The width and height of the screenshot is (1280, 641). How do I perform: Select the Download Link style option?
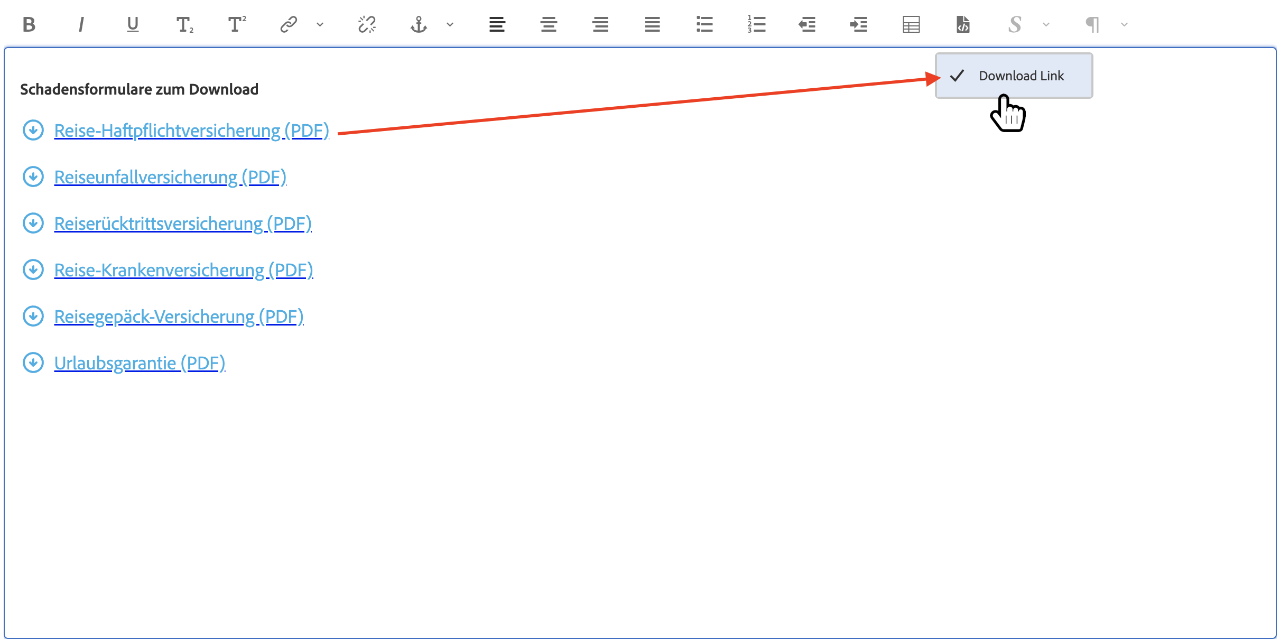(x=1020, y=76)
